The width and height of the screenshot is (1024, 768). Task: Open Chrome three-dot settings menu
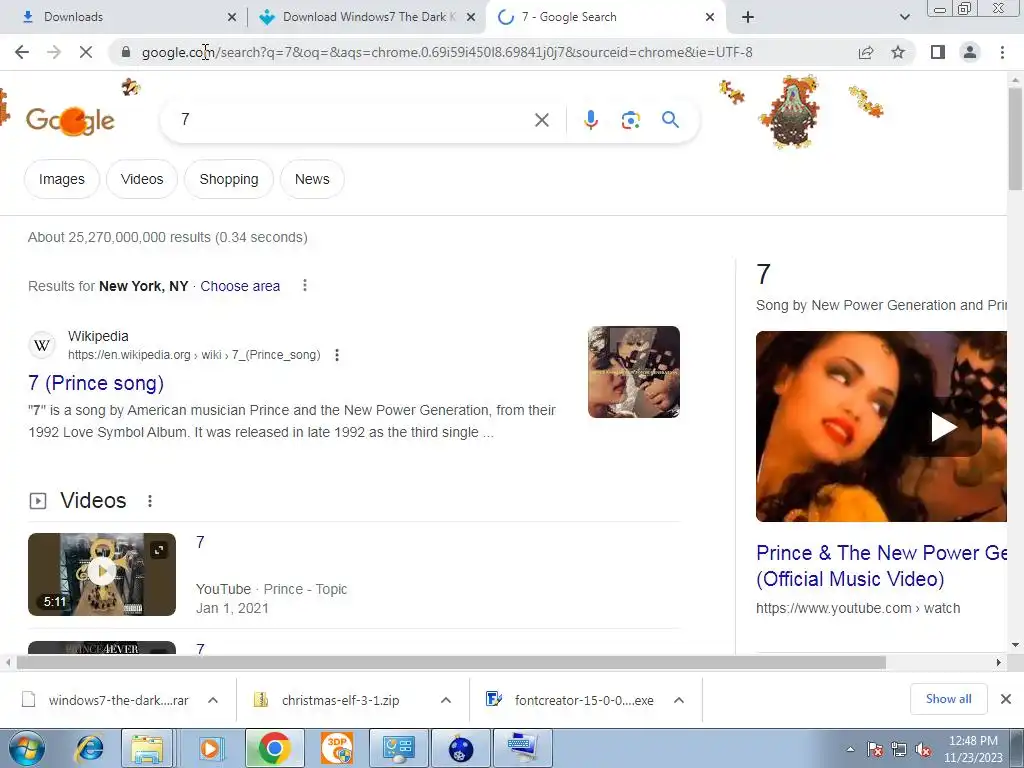click(x=1002, y=52)
